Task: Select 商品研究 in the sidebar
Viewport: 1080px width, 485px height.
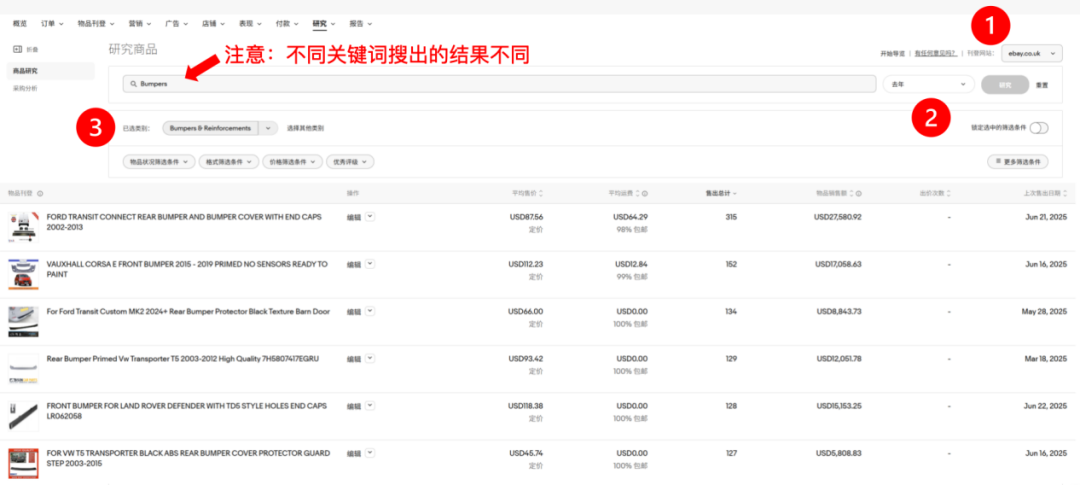Action: [51, 70]
